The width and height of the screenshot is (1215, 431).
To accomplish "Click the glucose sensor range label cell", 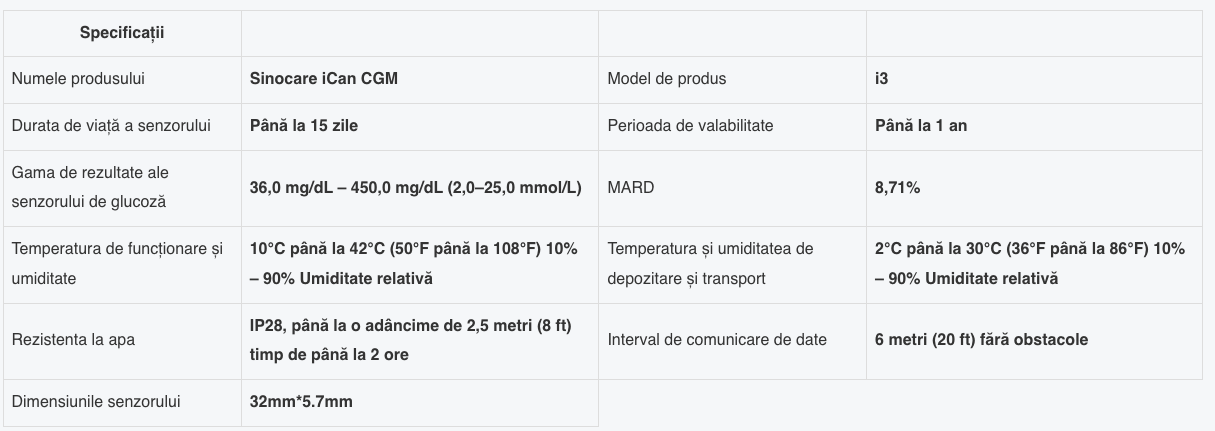I will [90, 187].
